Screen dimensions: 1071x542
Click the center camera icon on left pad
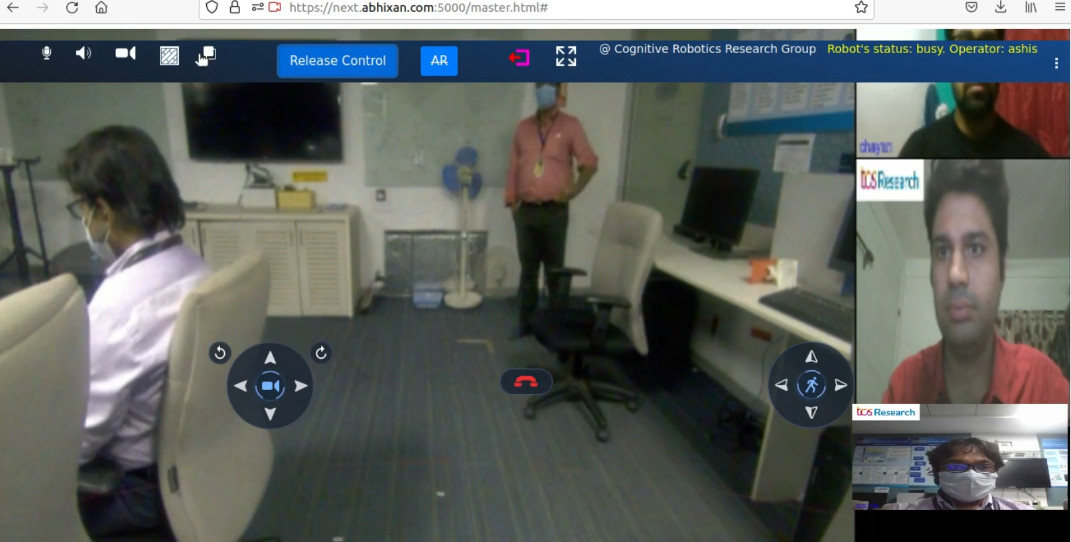(270, 386)
